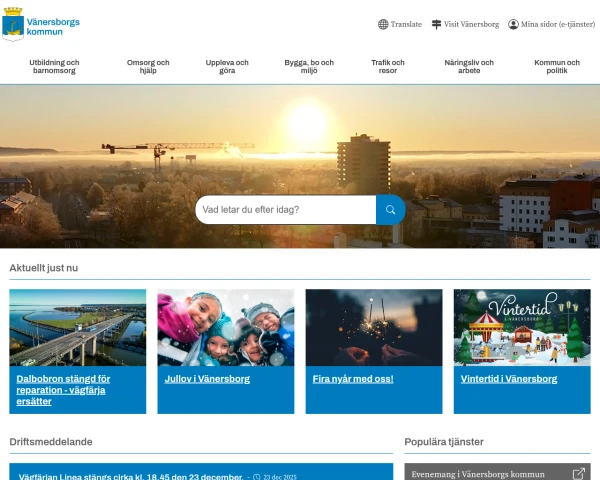Click the signpost icon beside Visit Vänersborg

pyautogui.click(x=436, y=24)
